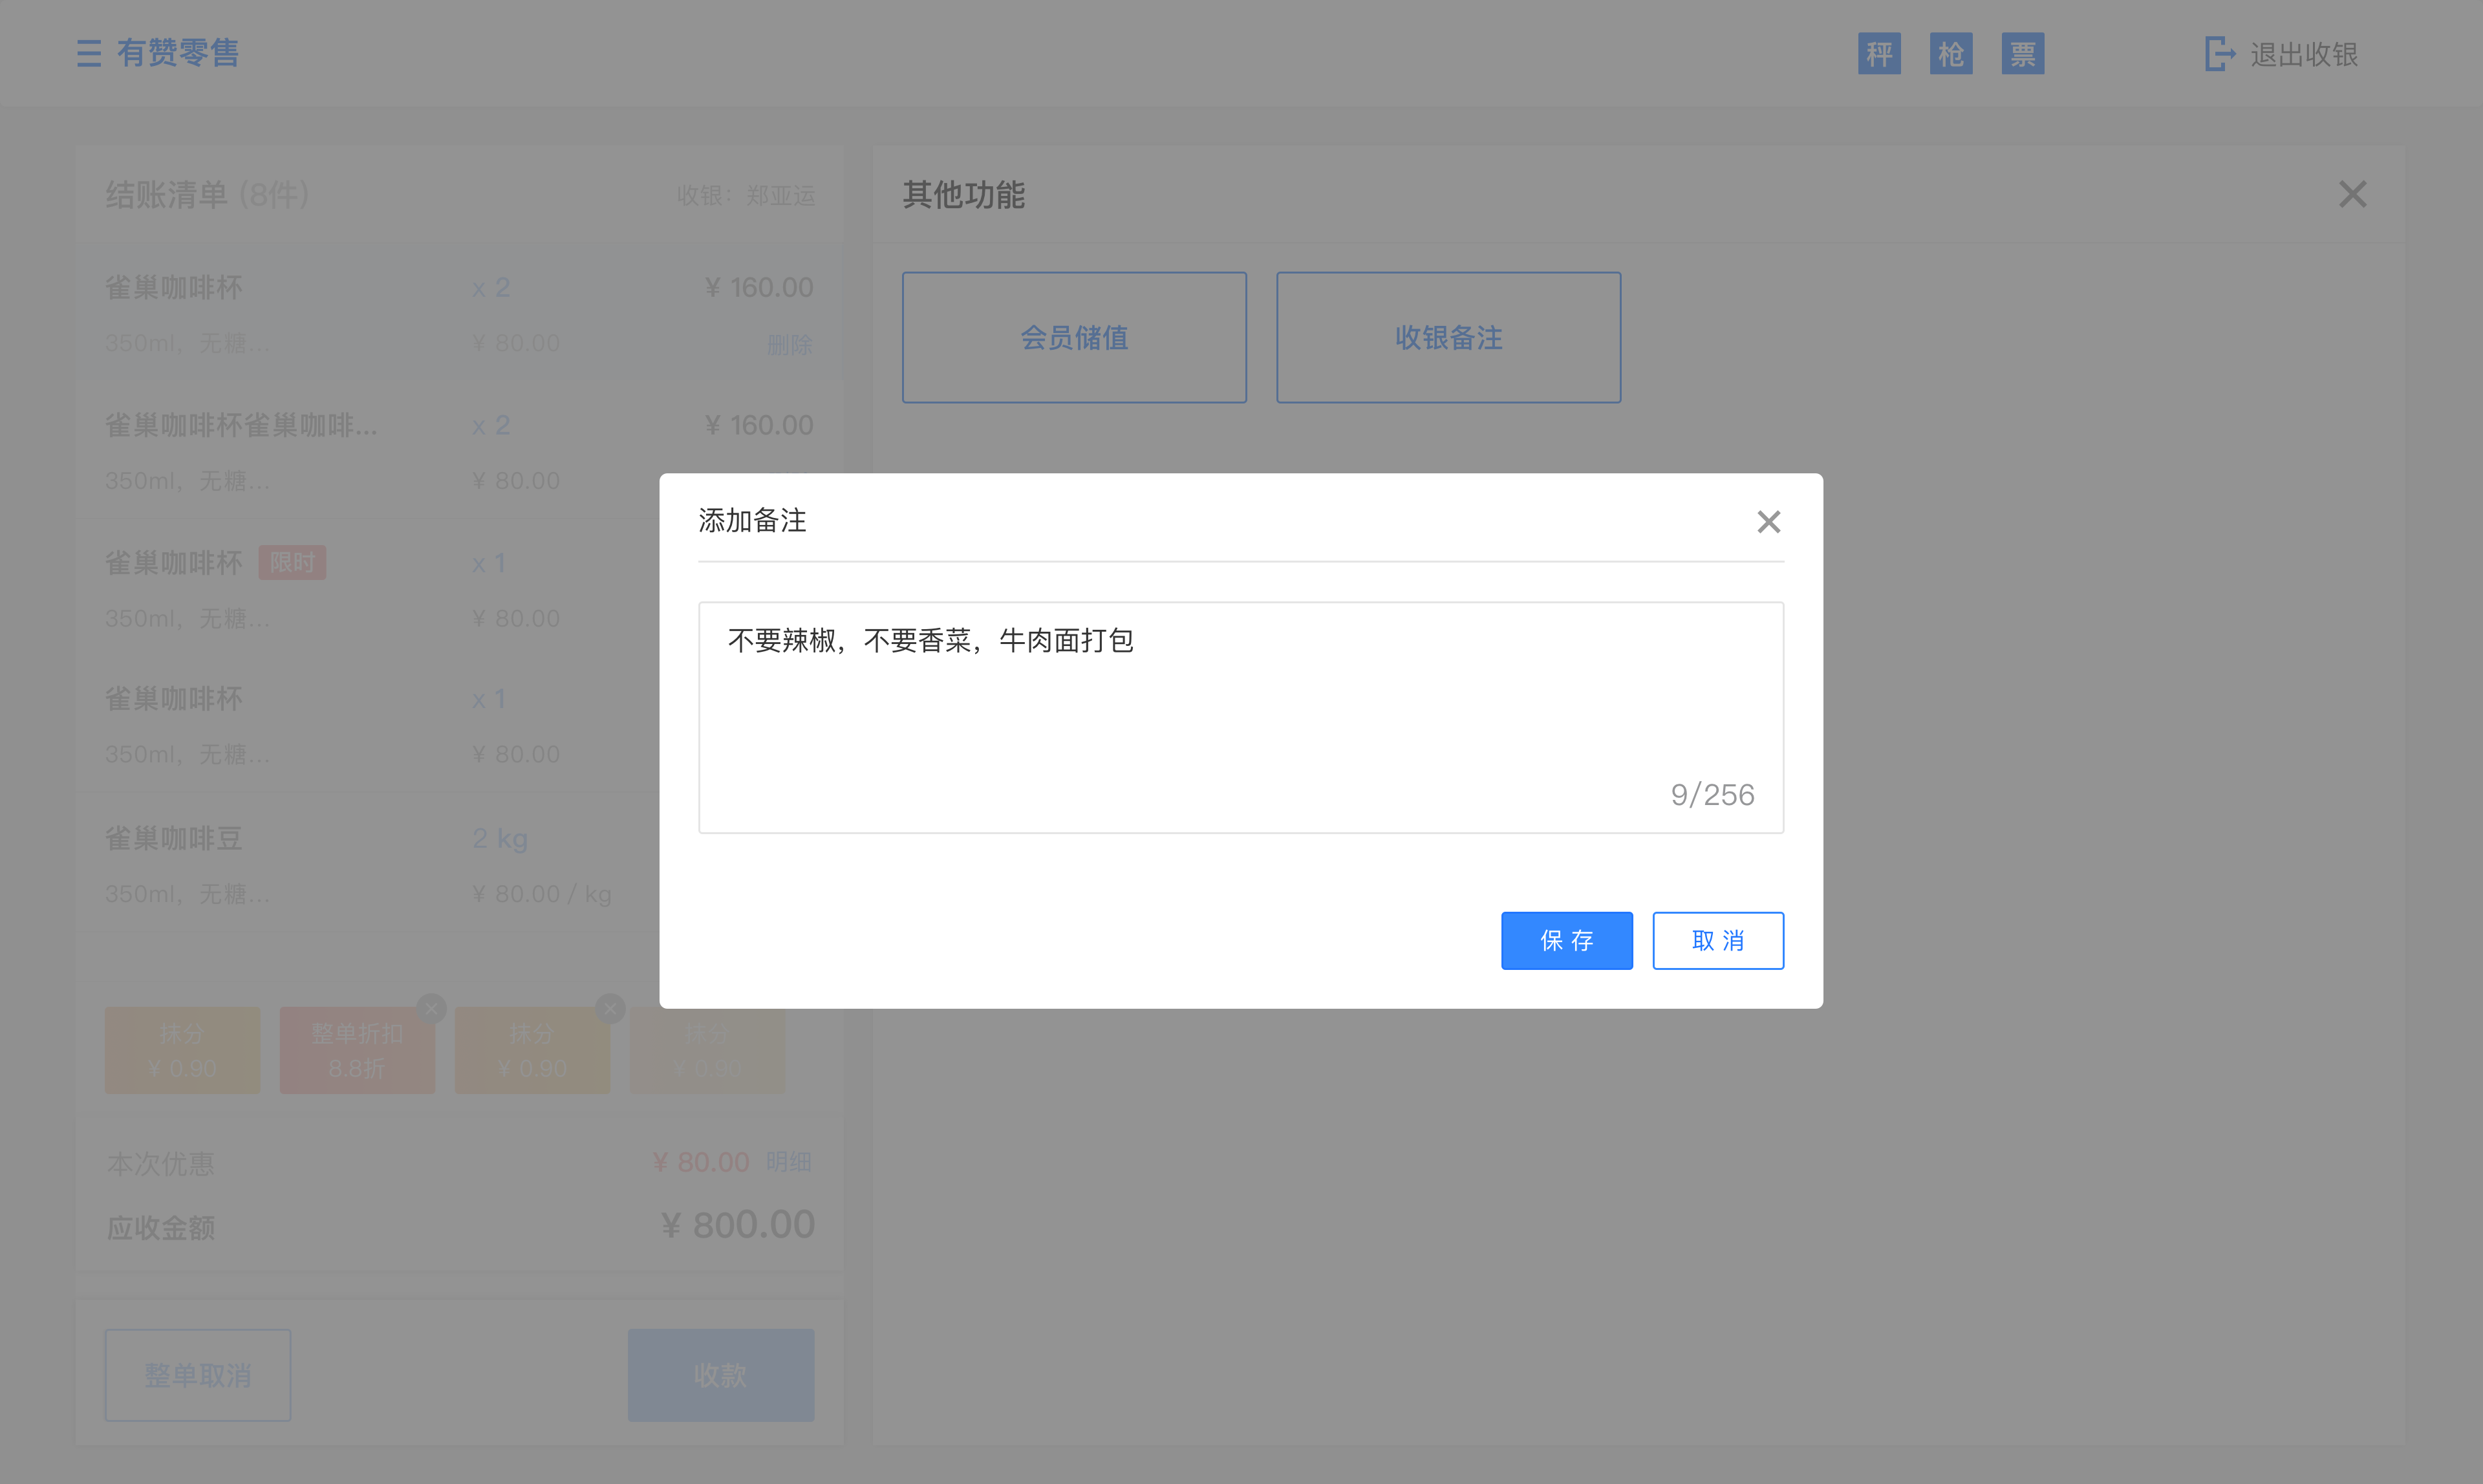Delete 雀巢咖啡杯 item via 删除 link
This screenshot has height=1484, width=2483.
point(791,344)
